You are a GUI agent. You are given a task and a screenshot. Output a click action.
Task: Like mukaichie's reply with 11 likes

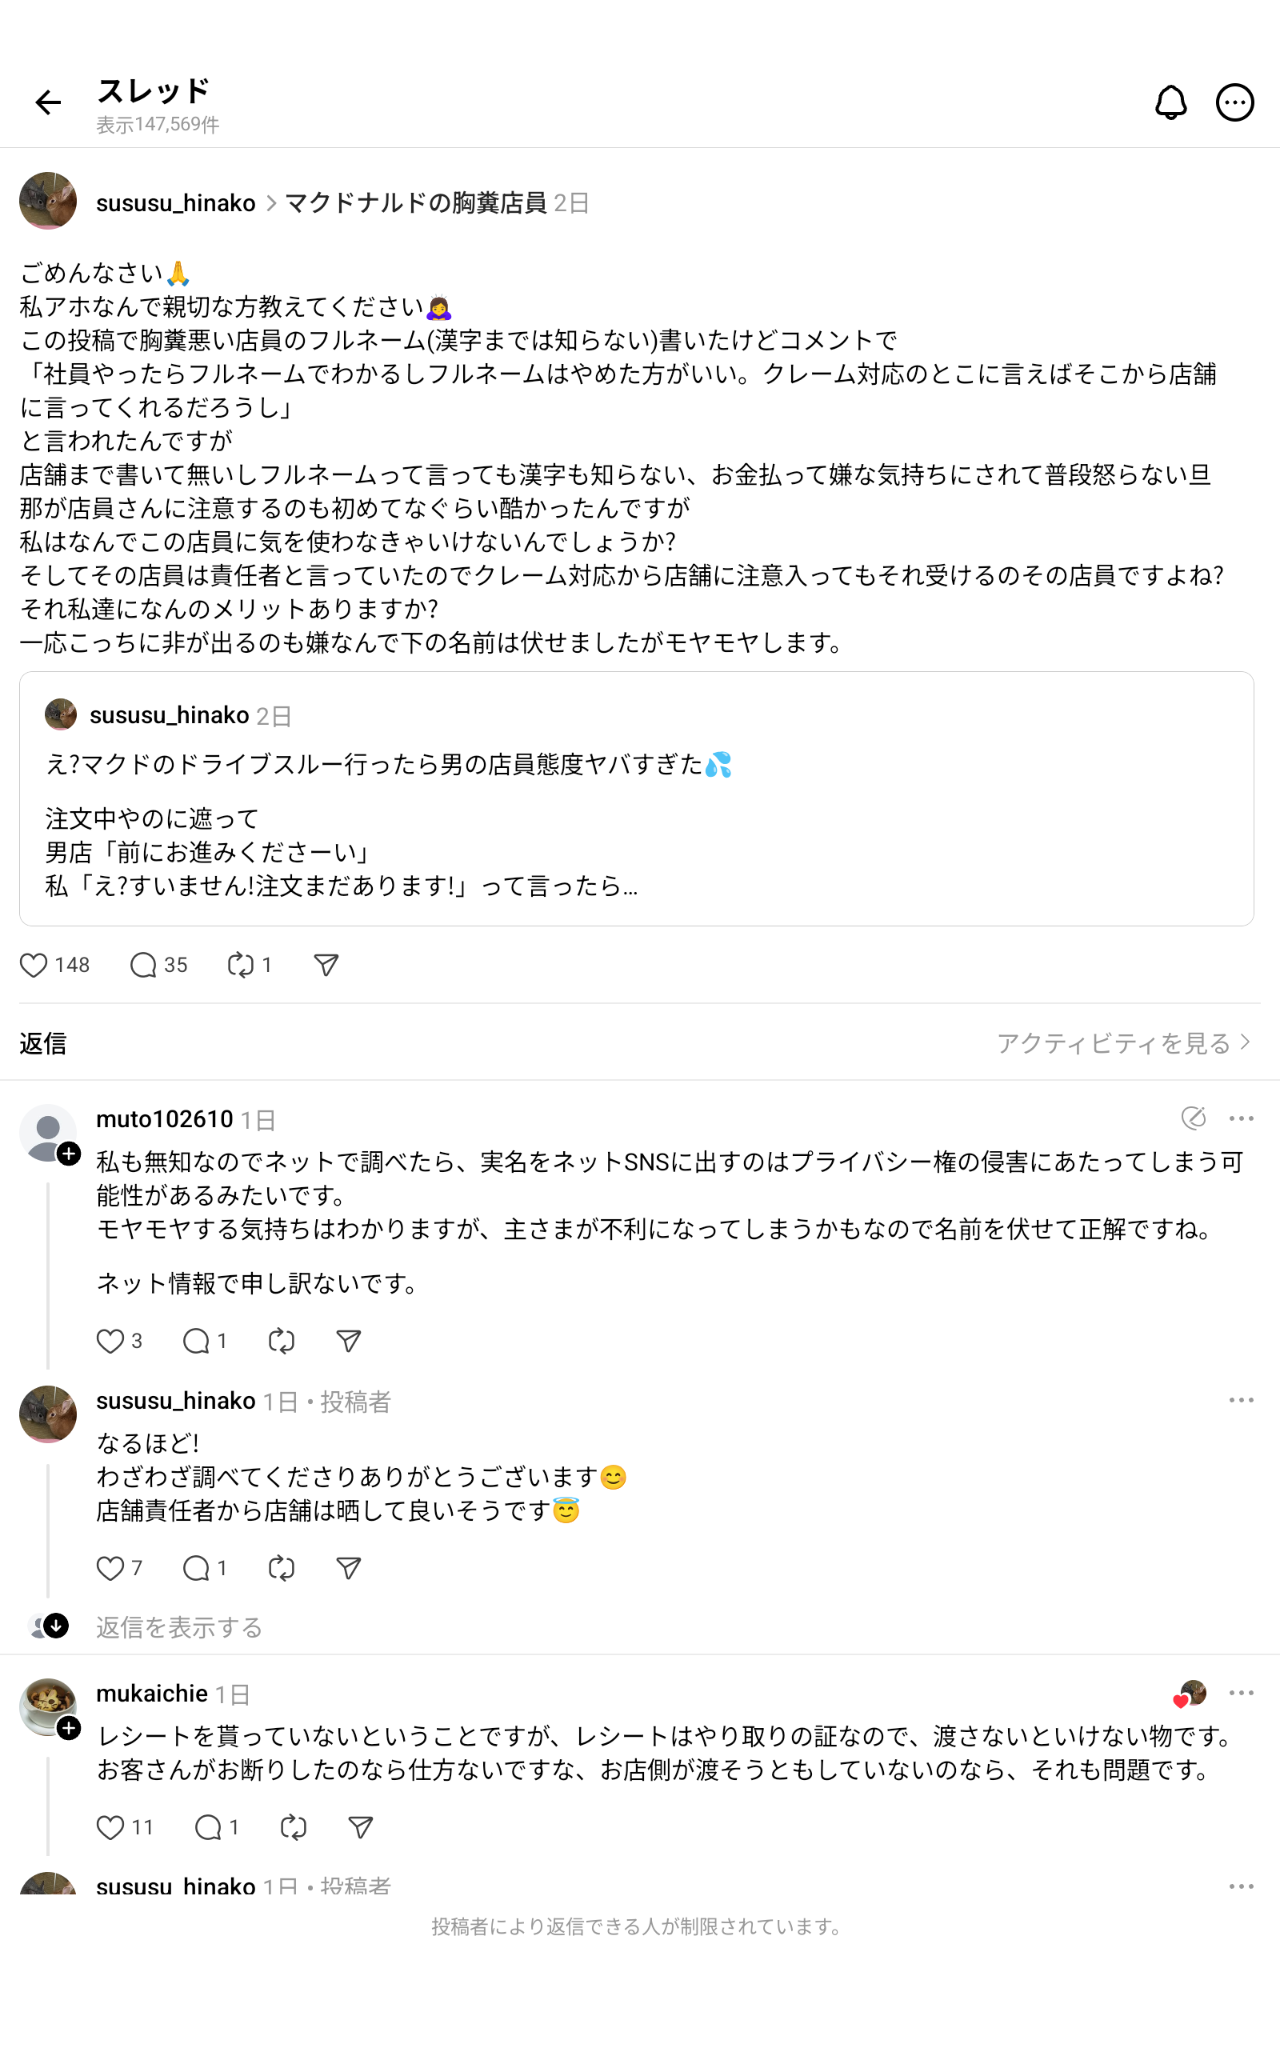(x=110, y=1828)
